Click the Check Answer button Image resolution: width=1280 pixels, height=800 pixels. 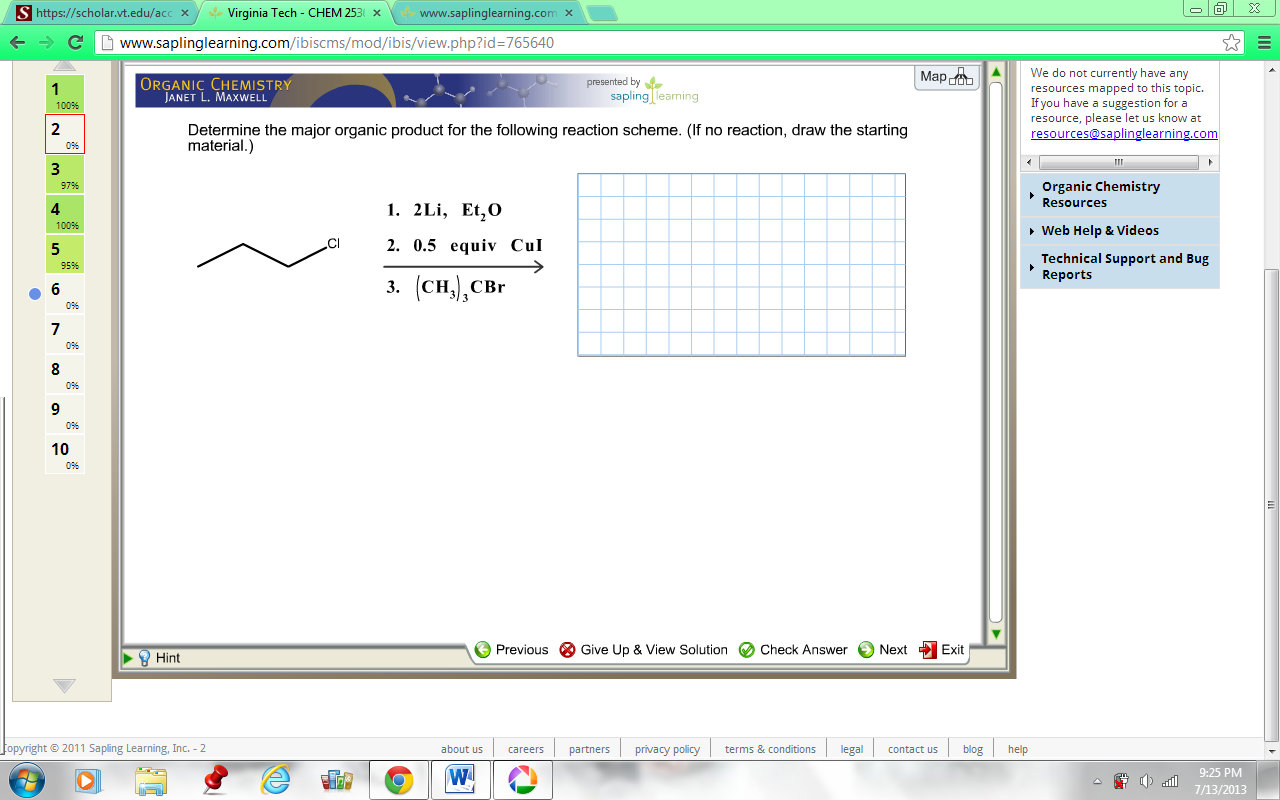[793, 649]
